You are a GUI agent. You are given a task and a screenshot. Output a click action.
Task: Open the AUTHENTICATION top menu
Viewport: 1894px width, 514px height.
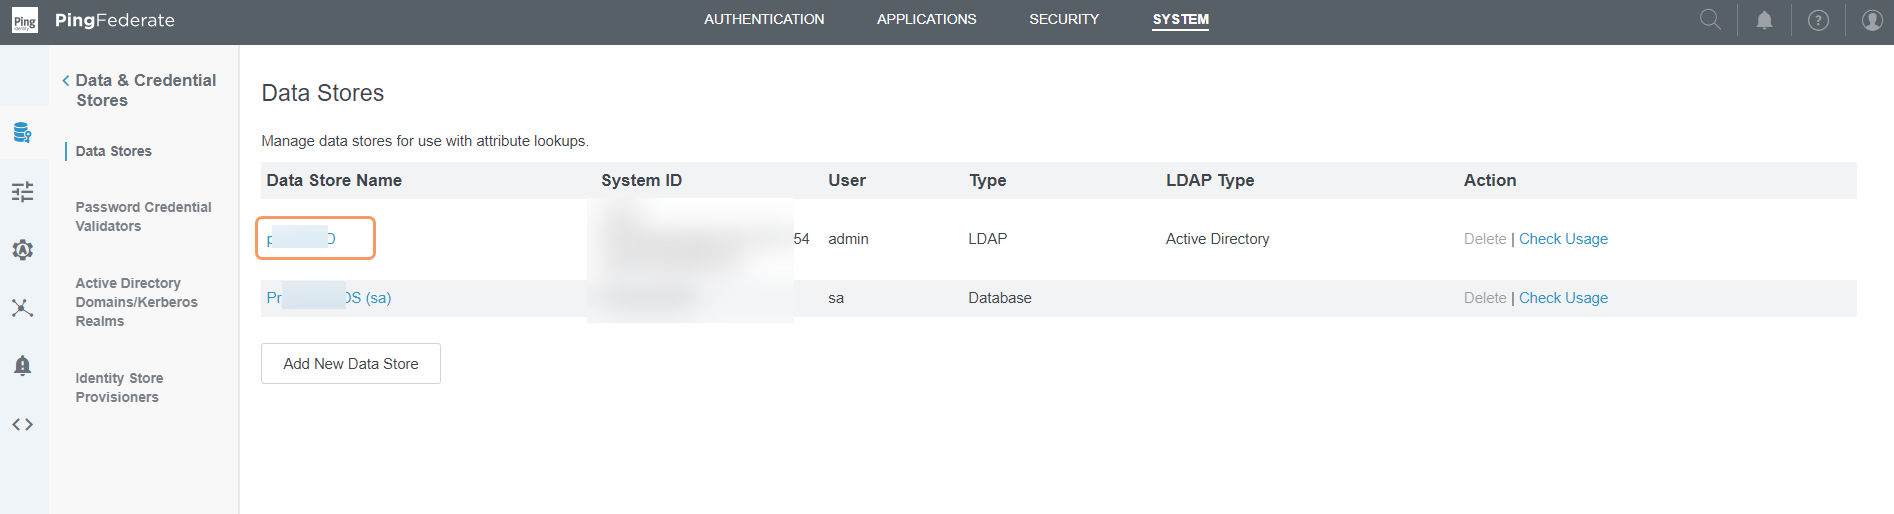click(764, 19)
